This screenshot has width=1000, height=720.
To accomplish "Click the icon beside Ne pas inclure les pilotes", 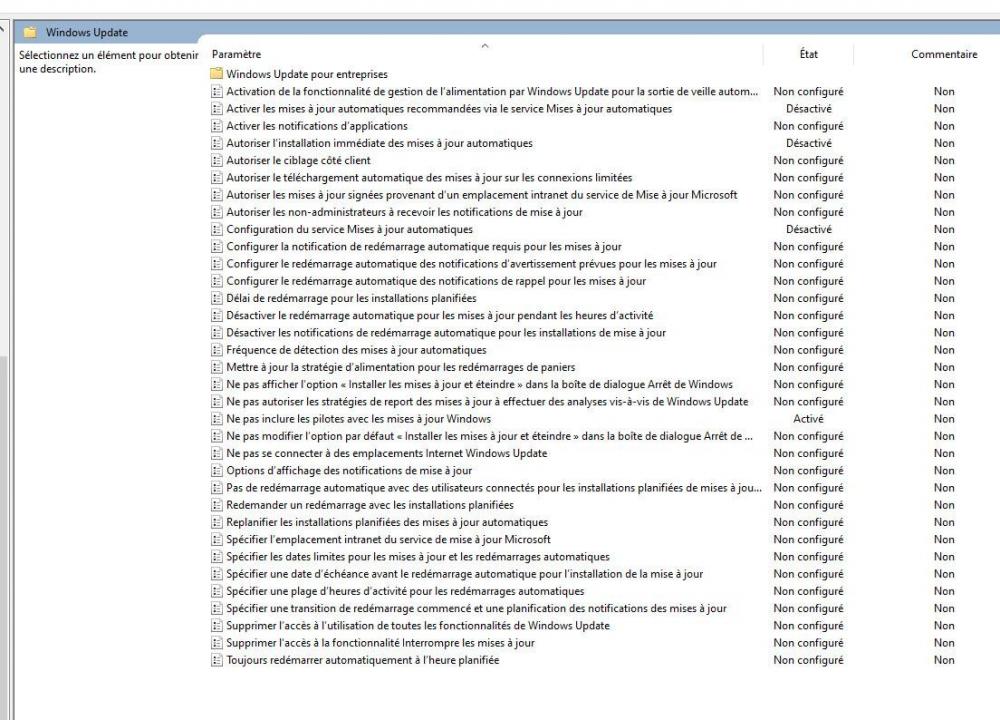I will coord(217,419).
